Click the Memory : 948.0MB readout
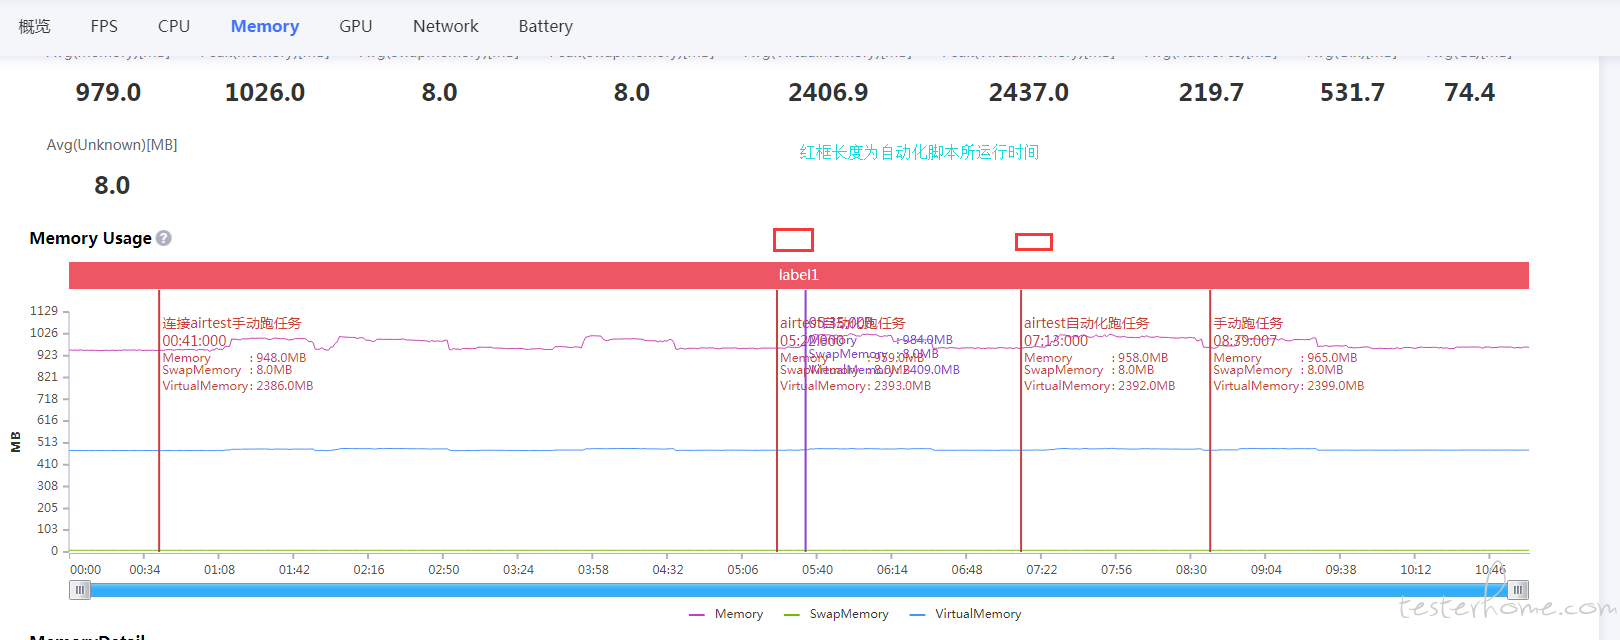The height and width of the screenshot is (640, 1620). pos(234,358)
